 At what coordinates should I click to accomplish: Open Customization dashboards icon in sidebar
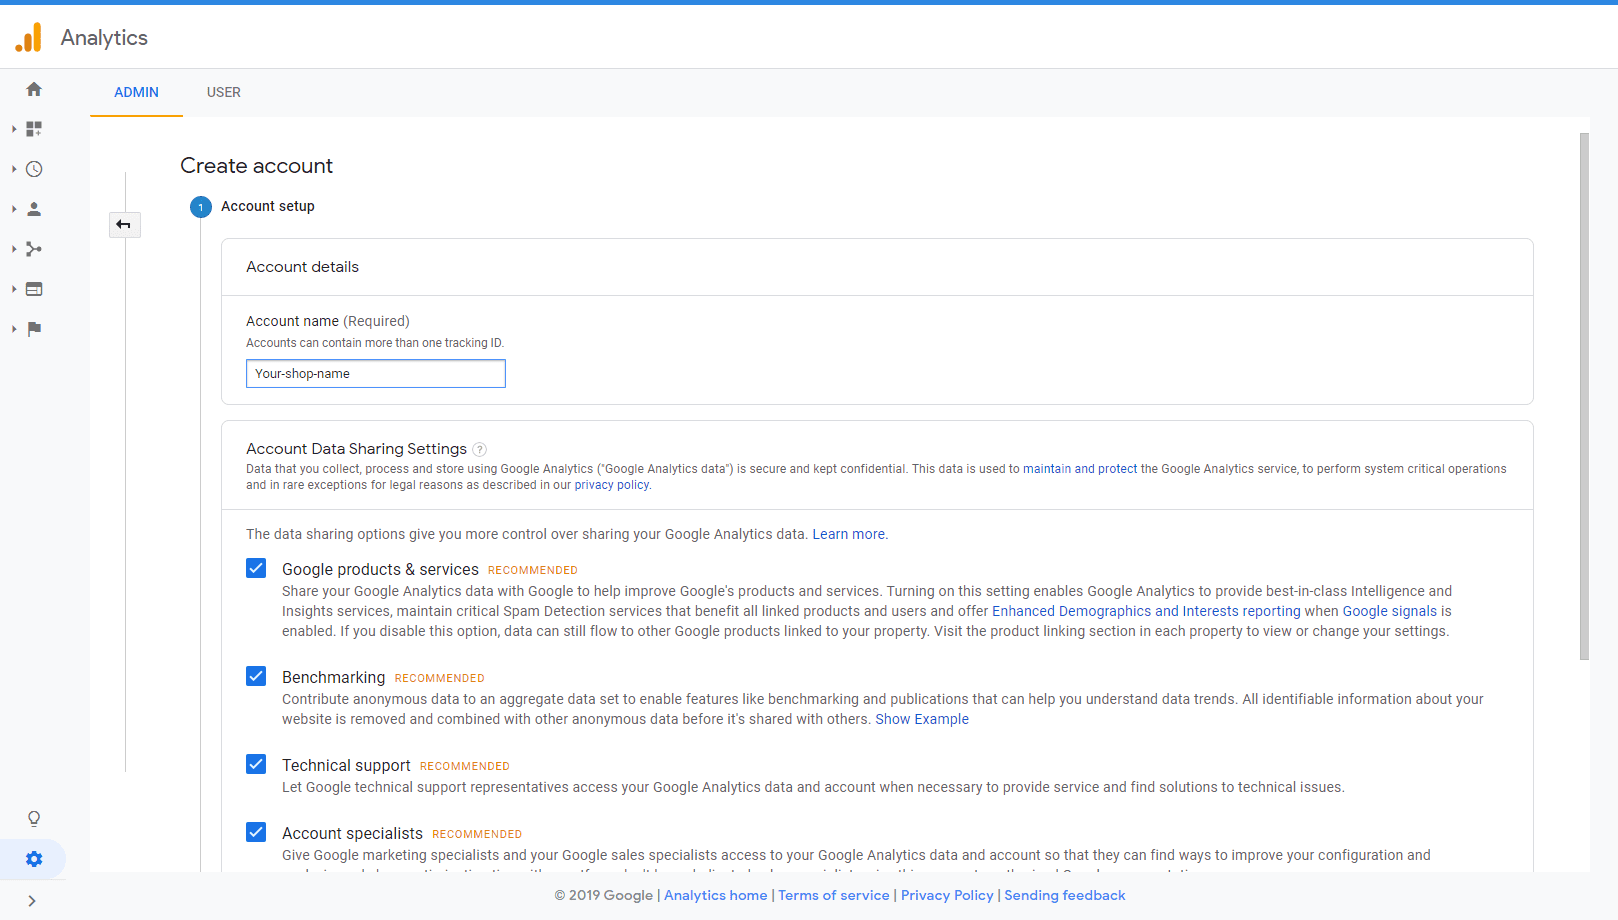coord(34,129)
